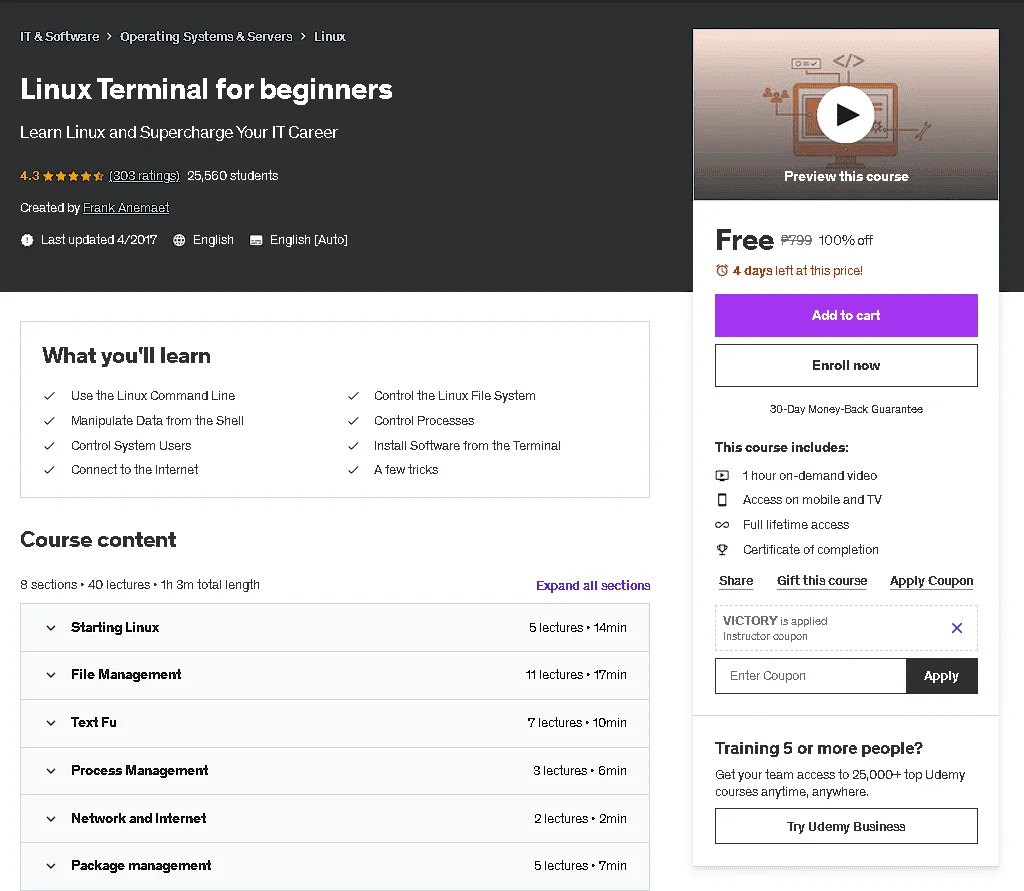Click the globe language icon beside English

(179, 240)
